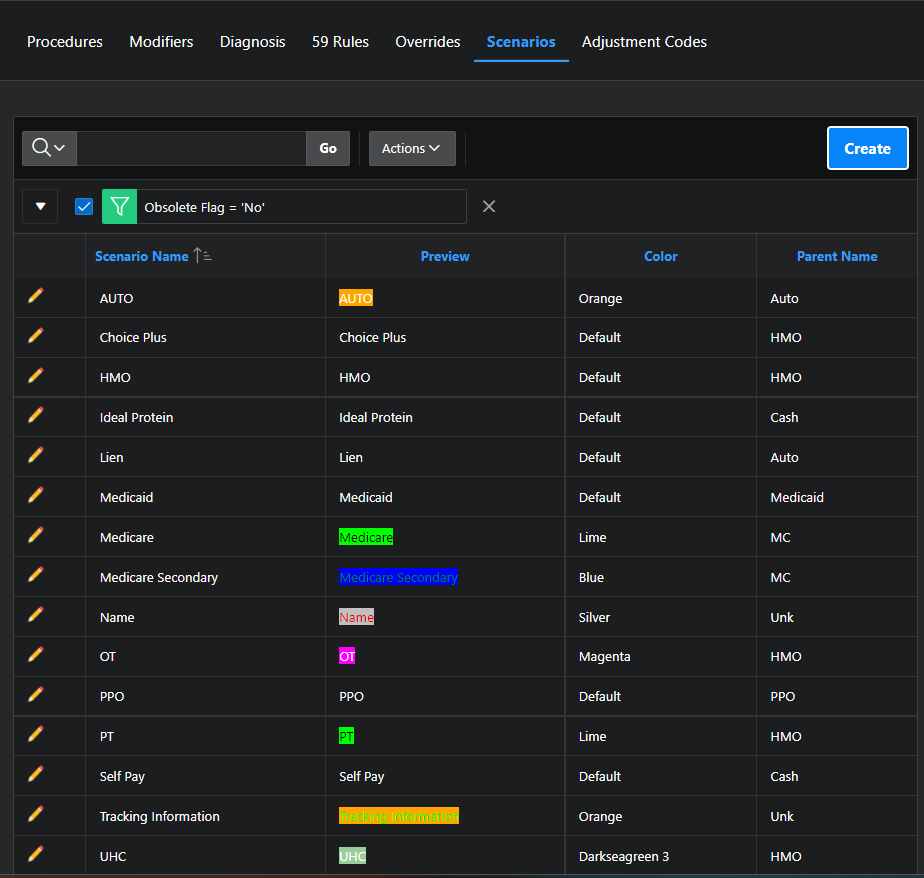Click the Obsolete Flag = 'No' filter text

(x=204, y=207)
